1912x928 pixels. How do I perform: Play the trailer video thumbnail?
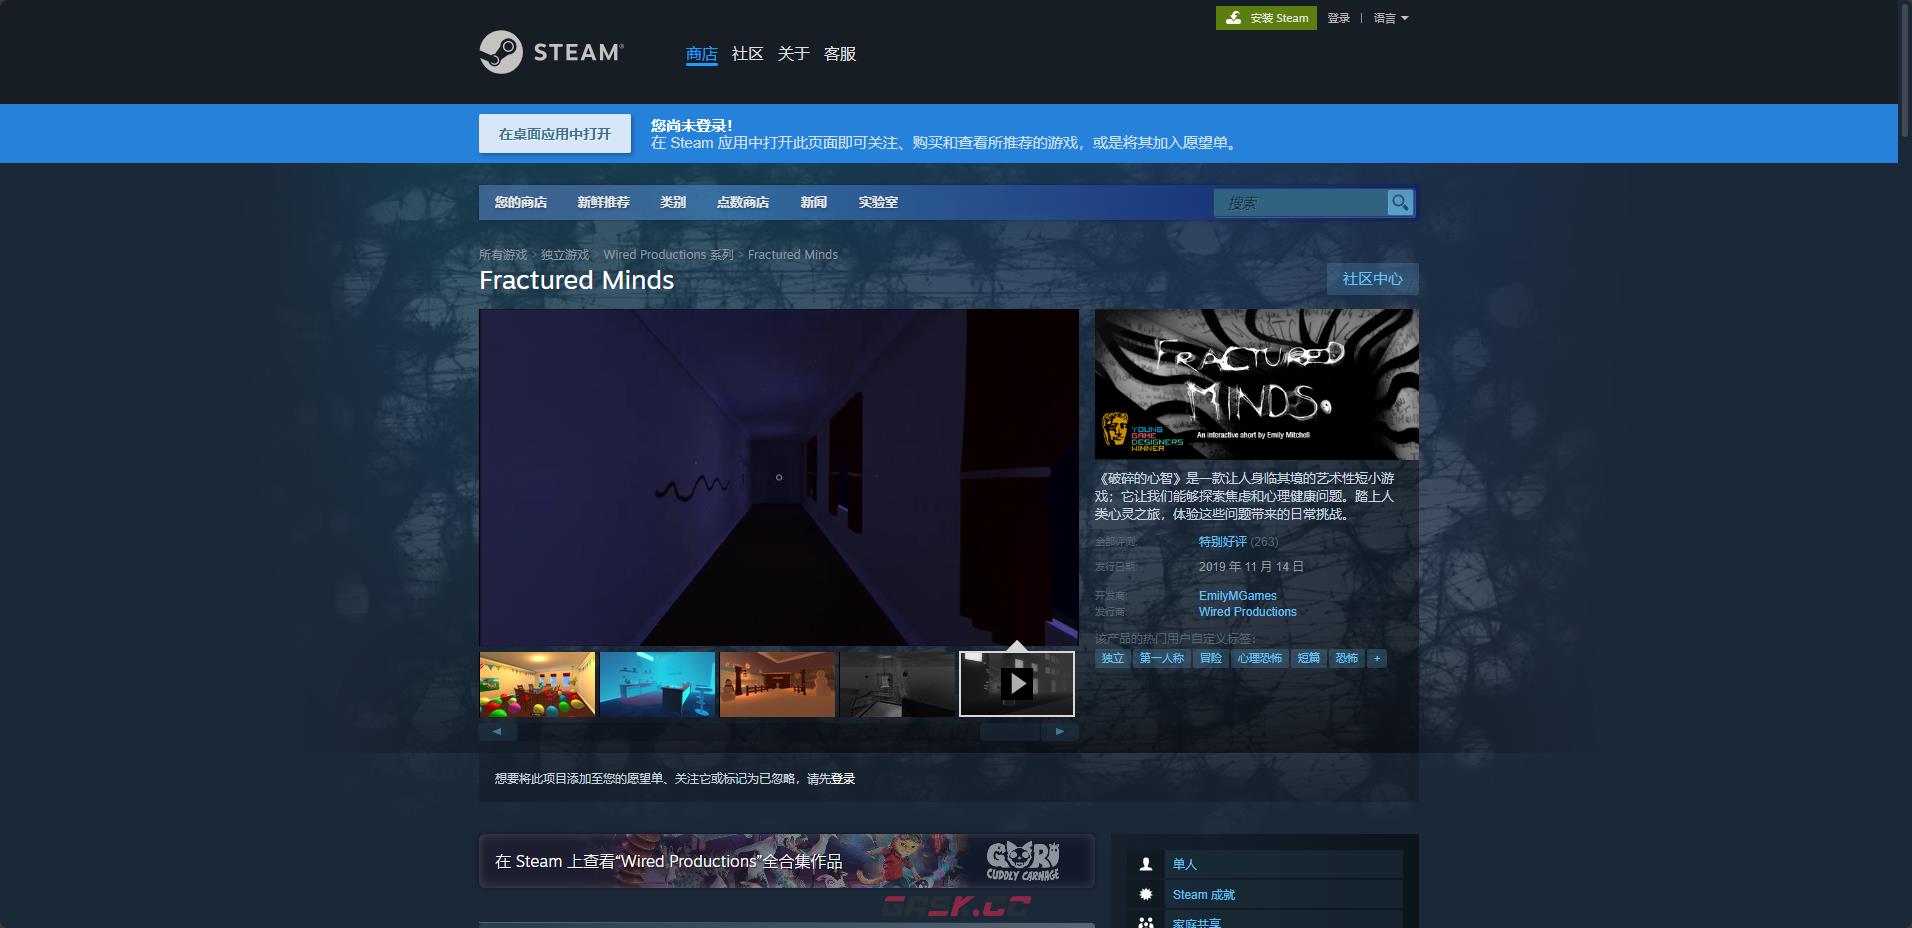coord(1017,684)
